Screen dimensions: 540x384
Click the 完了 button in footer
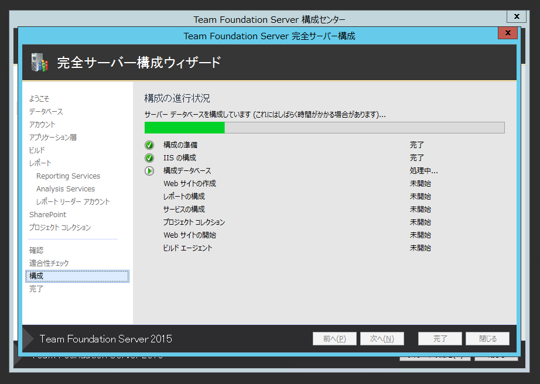(x=440, y=339)
